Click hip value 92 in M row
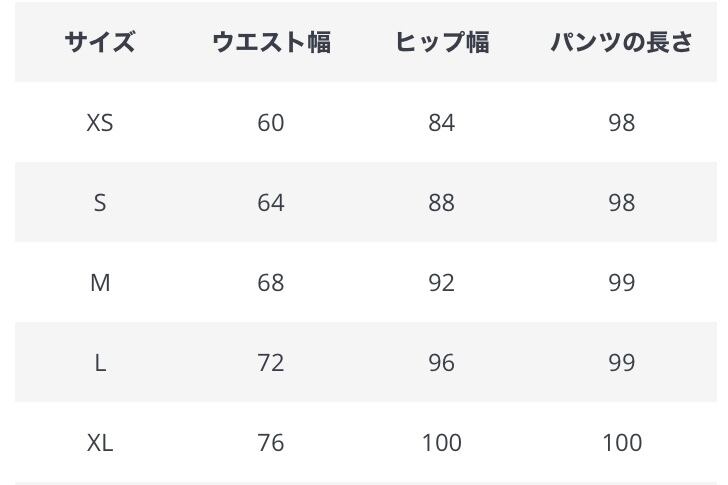 click(x=441, y=283)
